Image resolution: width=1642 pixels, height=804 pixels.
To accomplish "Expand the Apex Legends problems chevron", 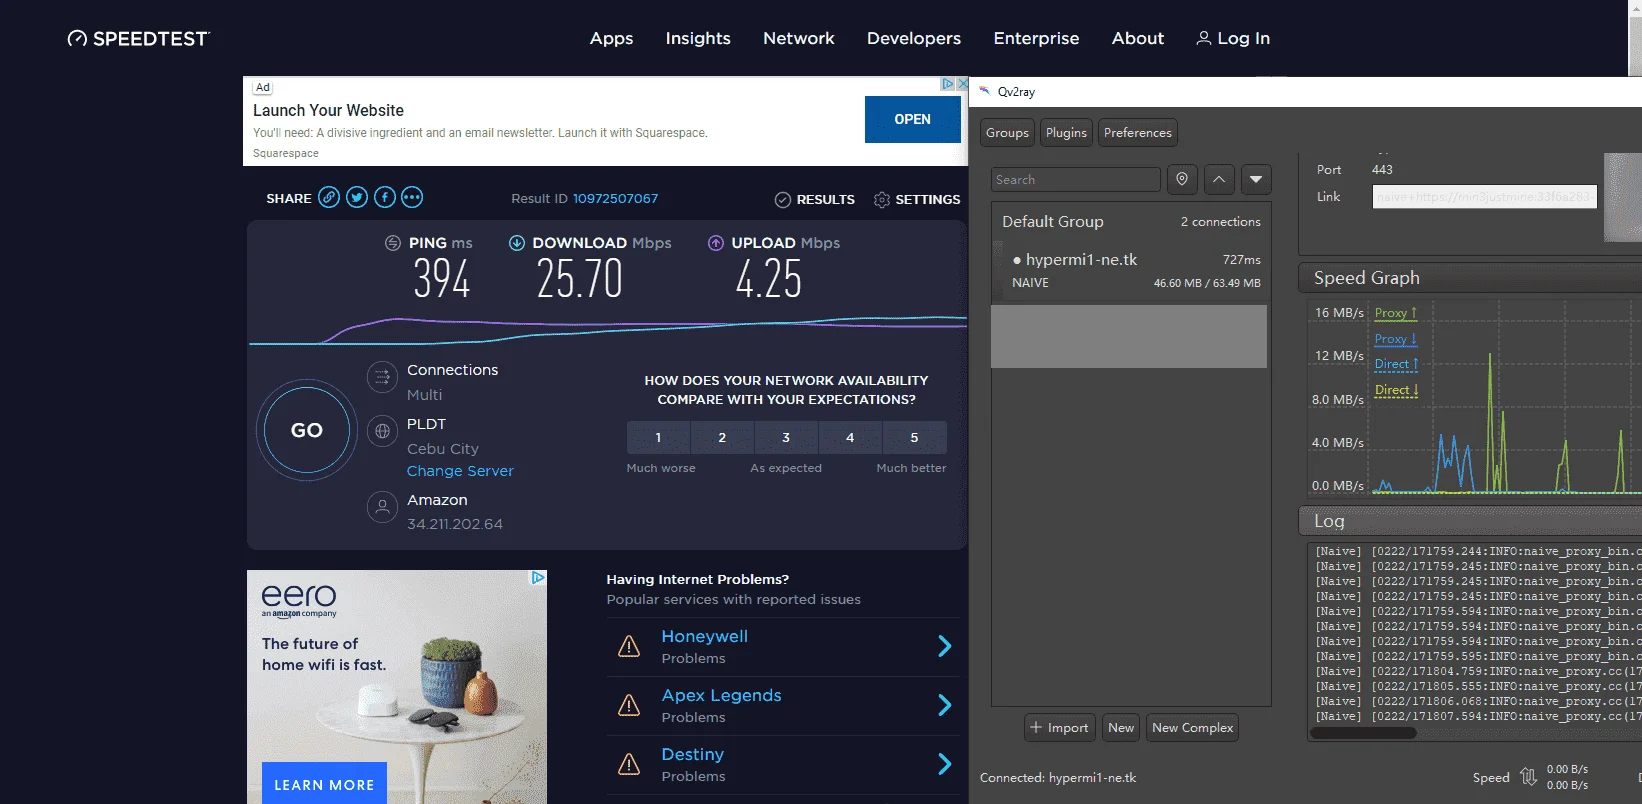I will pos(945,705).
